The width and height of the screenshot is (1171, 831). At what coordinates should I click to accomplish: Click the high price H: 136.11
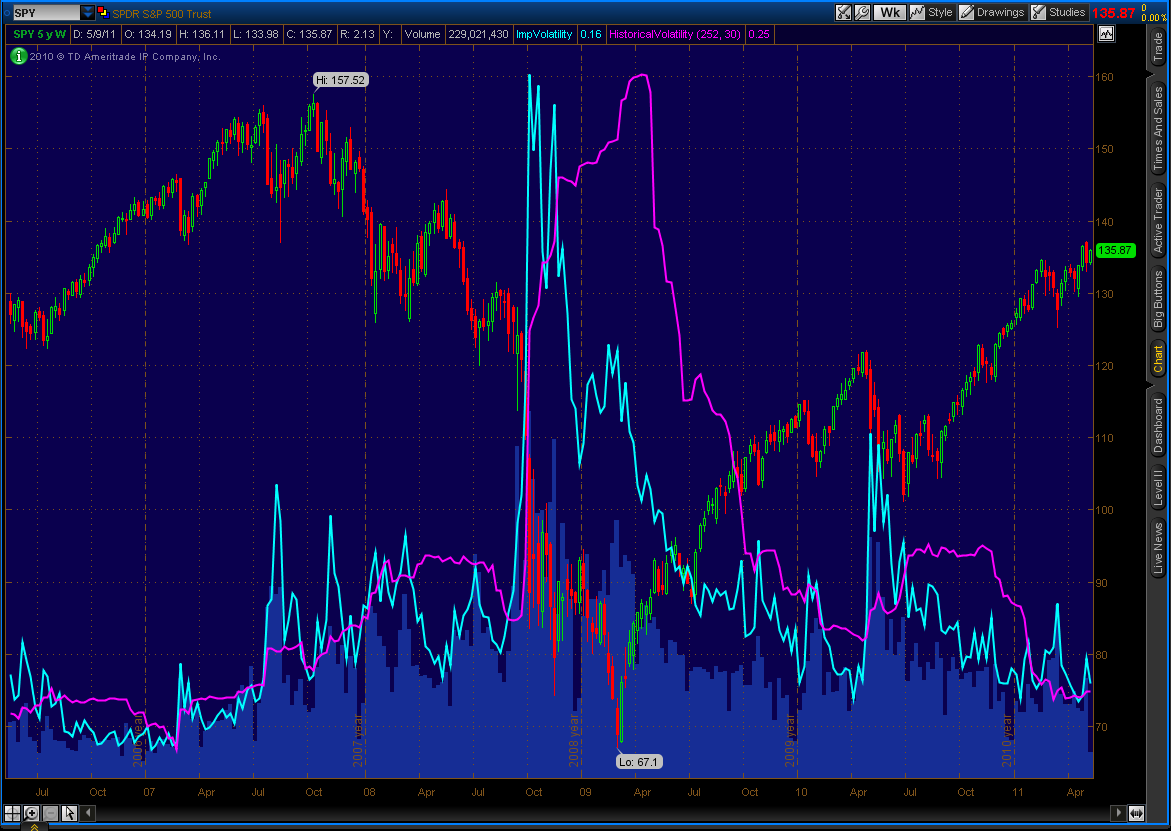(x=202, y=34)
